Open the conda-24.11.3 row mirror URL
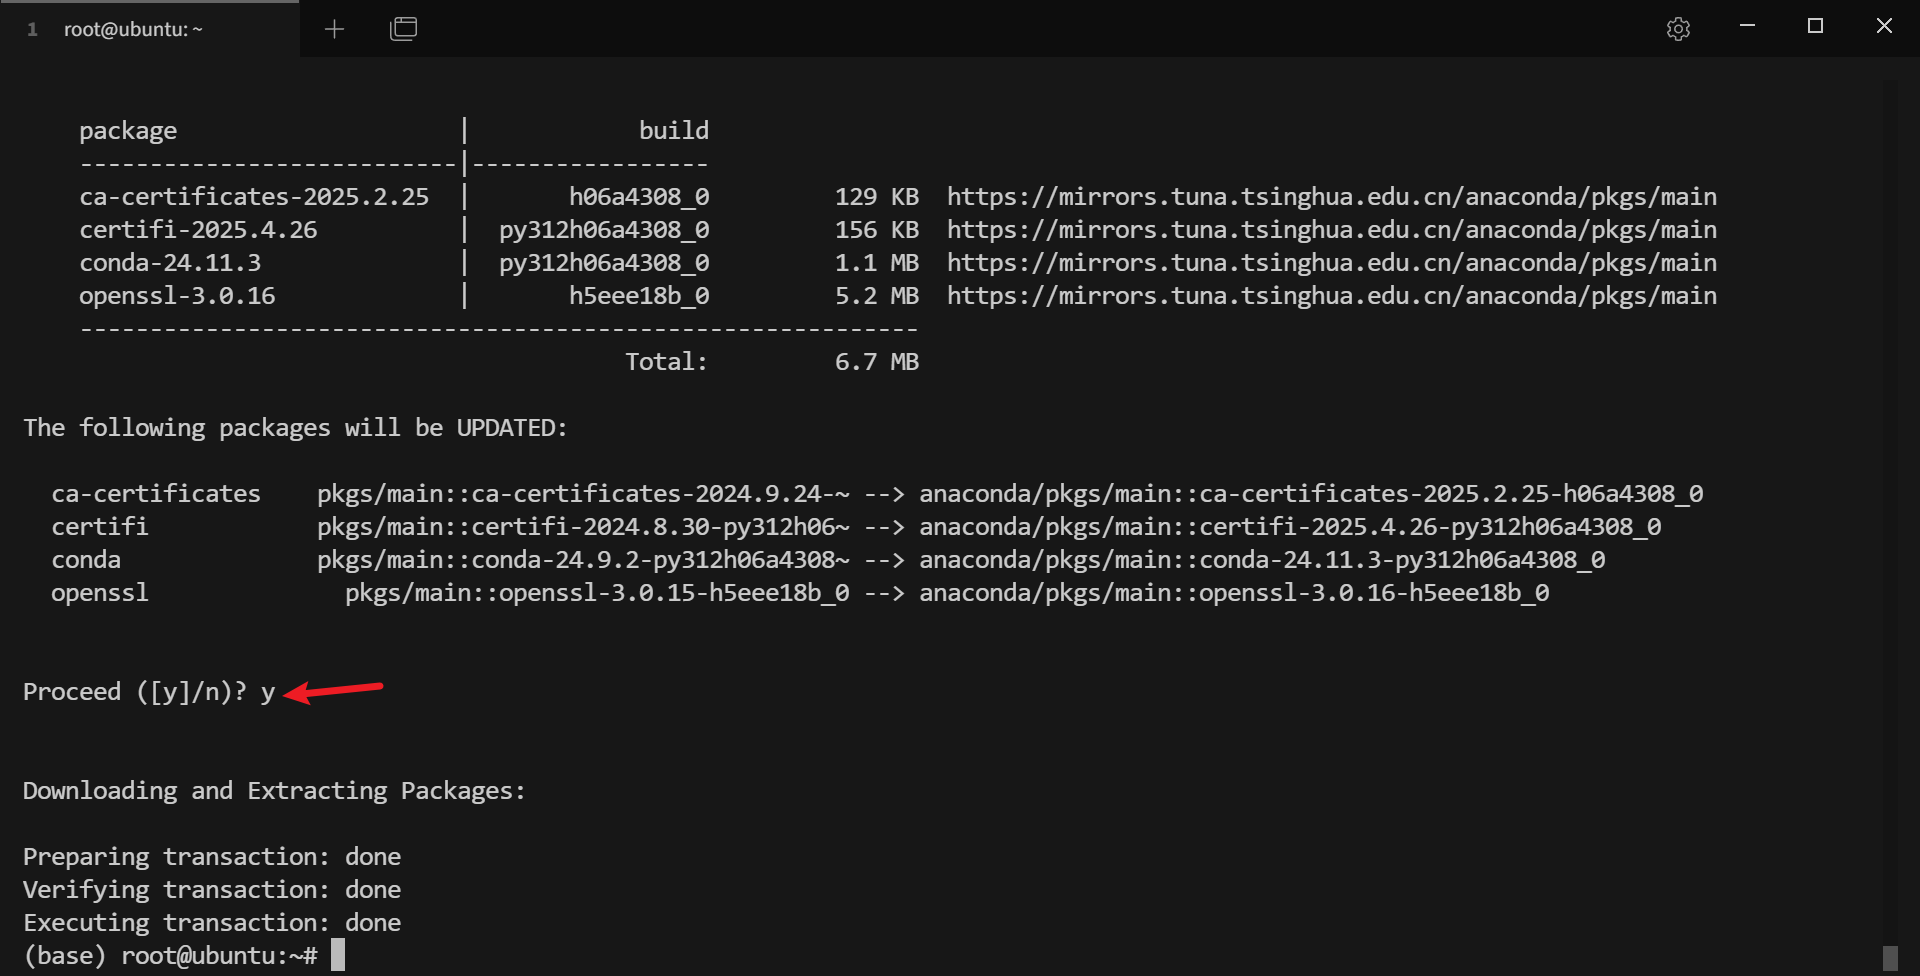Image resolution: width=1920 pixels, height=976 pixels. [x=1331, y=263]
